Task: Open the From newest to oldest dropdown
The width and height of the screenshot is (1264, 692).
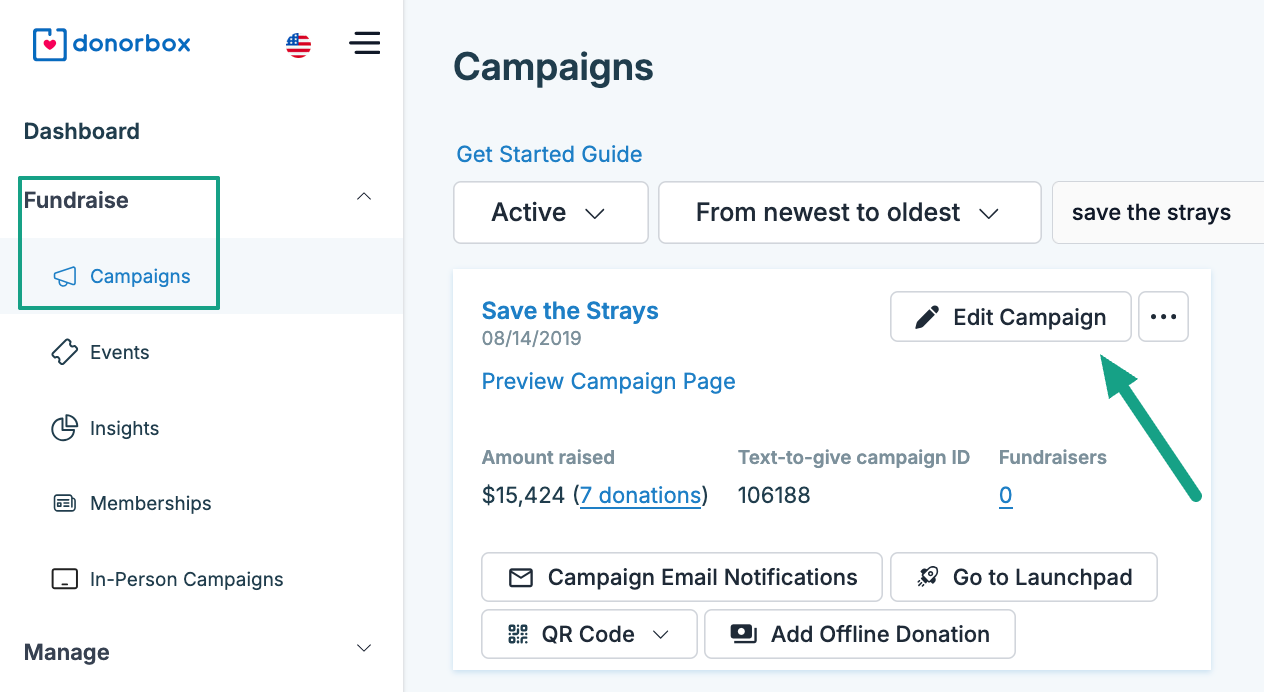Action: (849, 212)
